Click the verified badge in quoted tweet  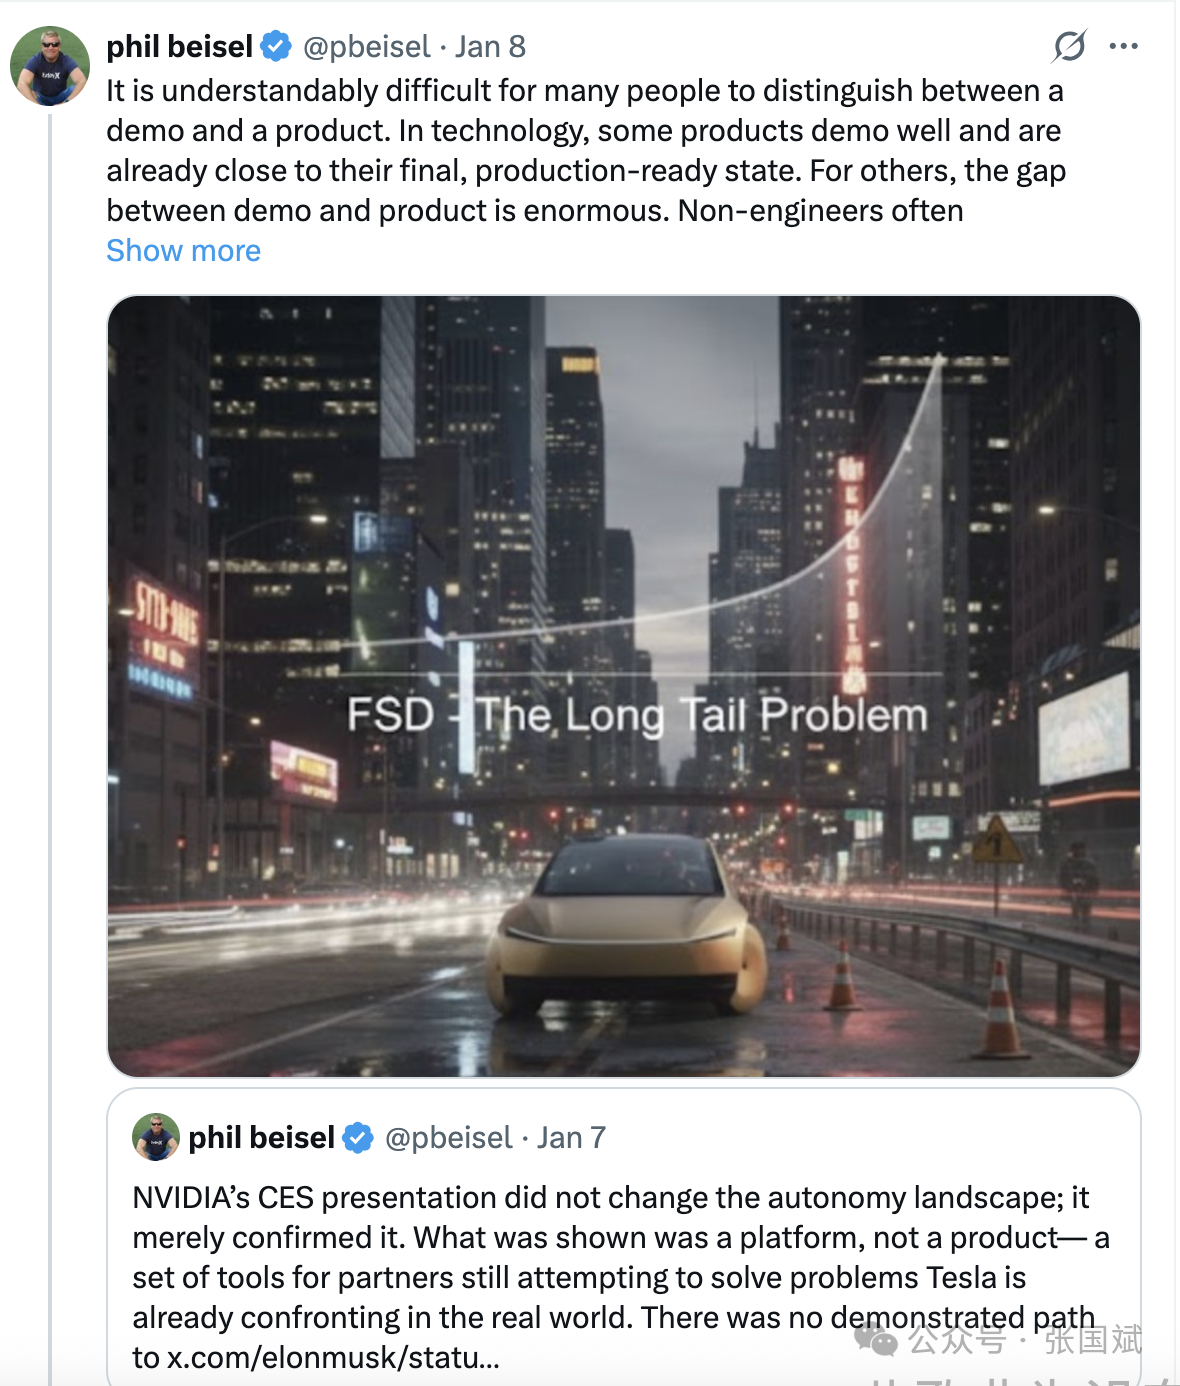coord(358,1138)
